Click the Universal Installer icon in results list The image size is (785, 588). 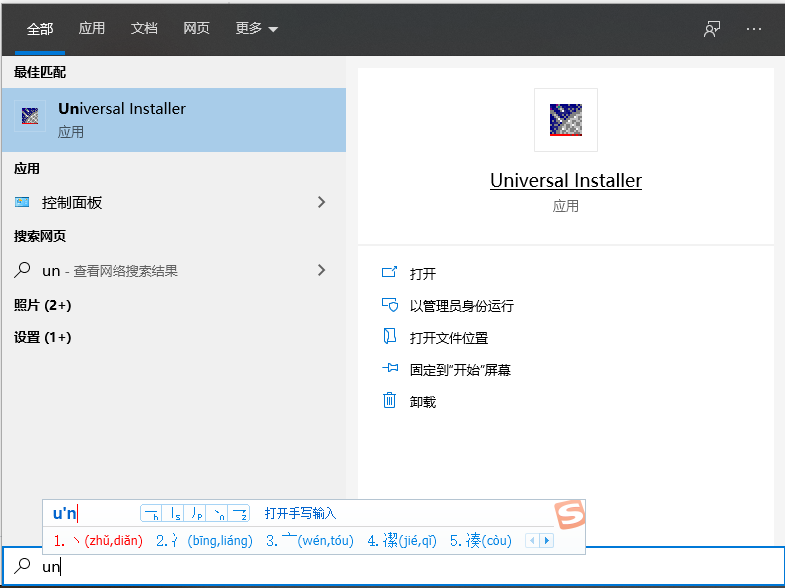tap(30, 116)
